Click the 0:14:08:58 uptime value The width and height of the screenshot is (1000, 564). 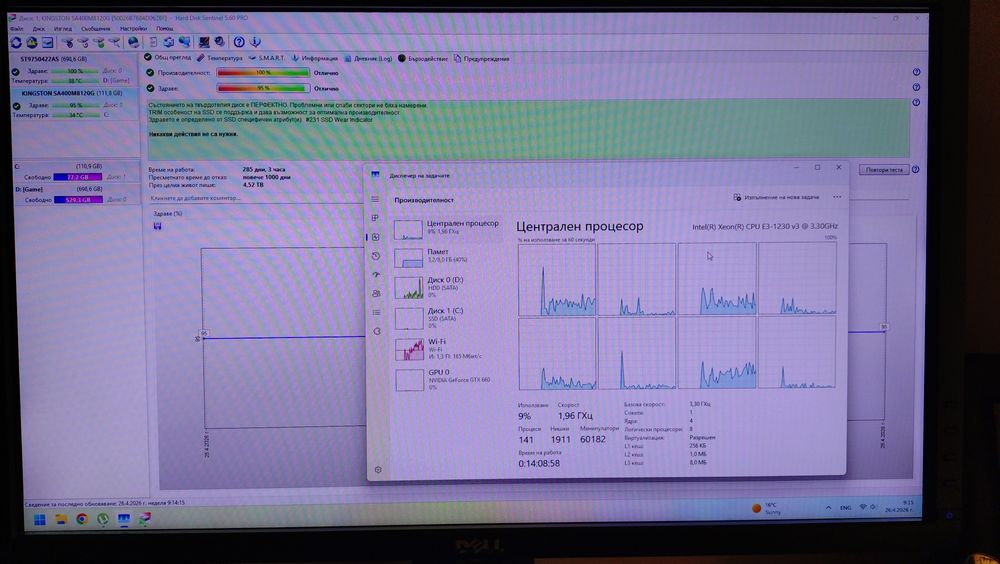539,463
